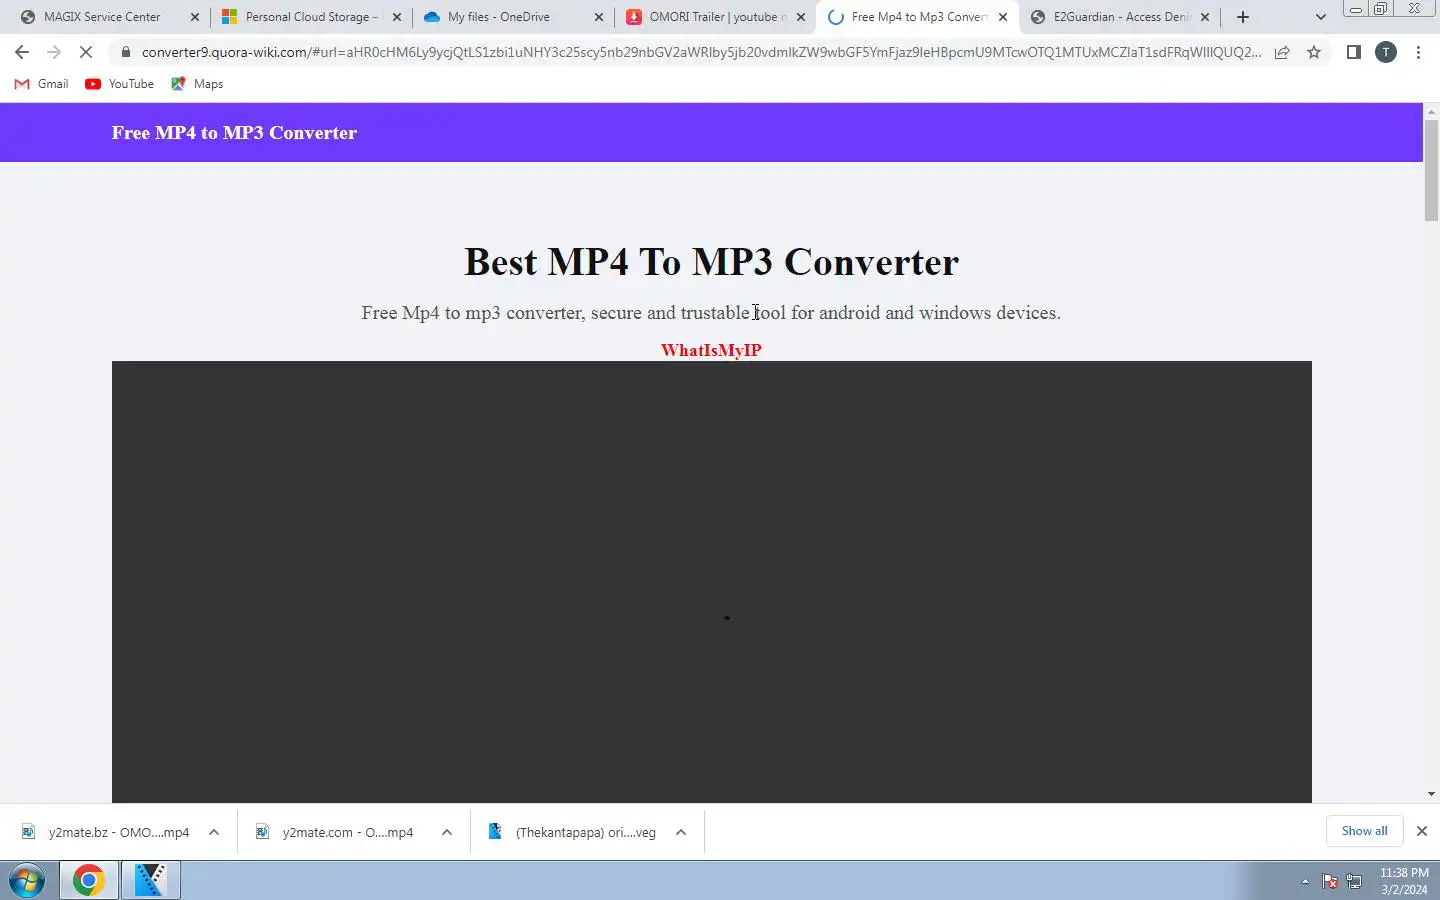Screen dimensions: 1440x900
Task: Open the Windows Start menu
Action: coord(27,881)
